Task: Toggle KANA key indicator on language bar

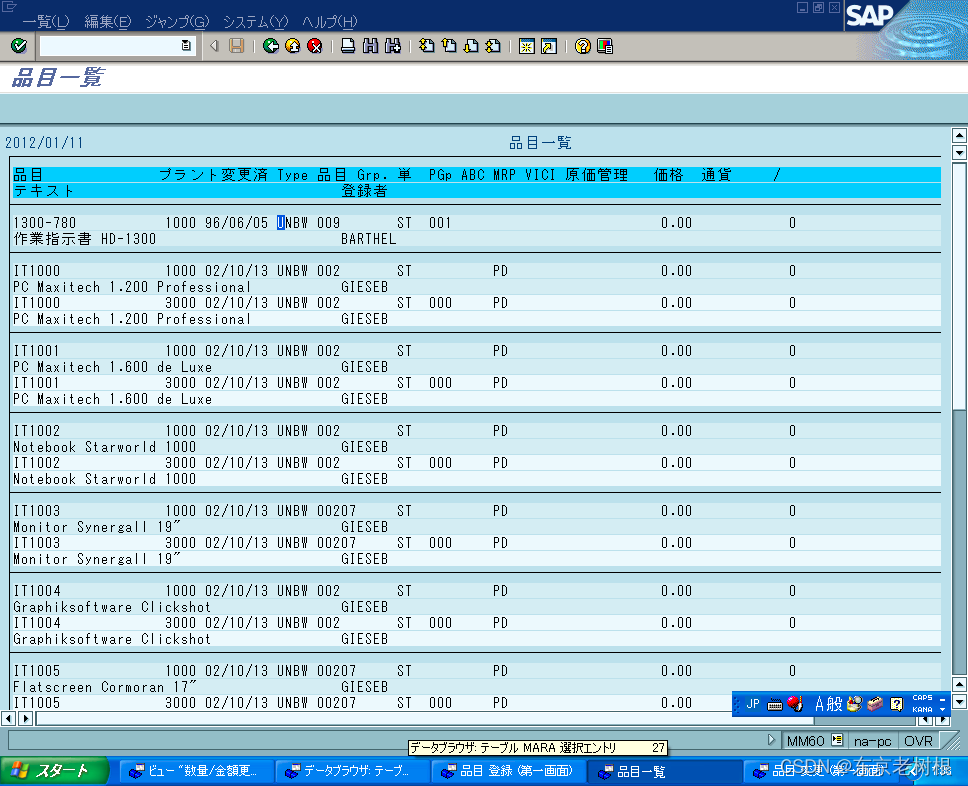Action: [922, 709]
